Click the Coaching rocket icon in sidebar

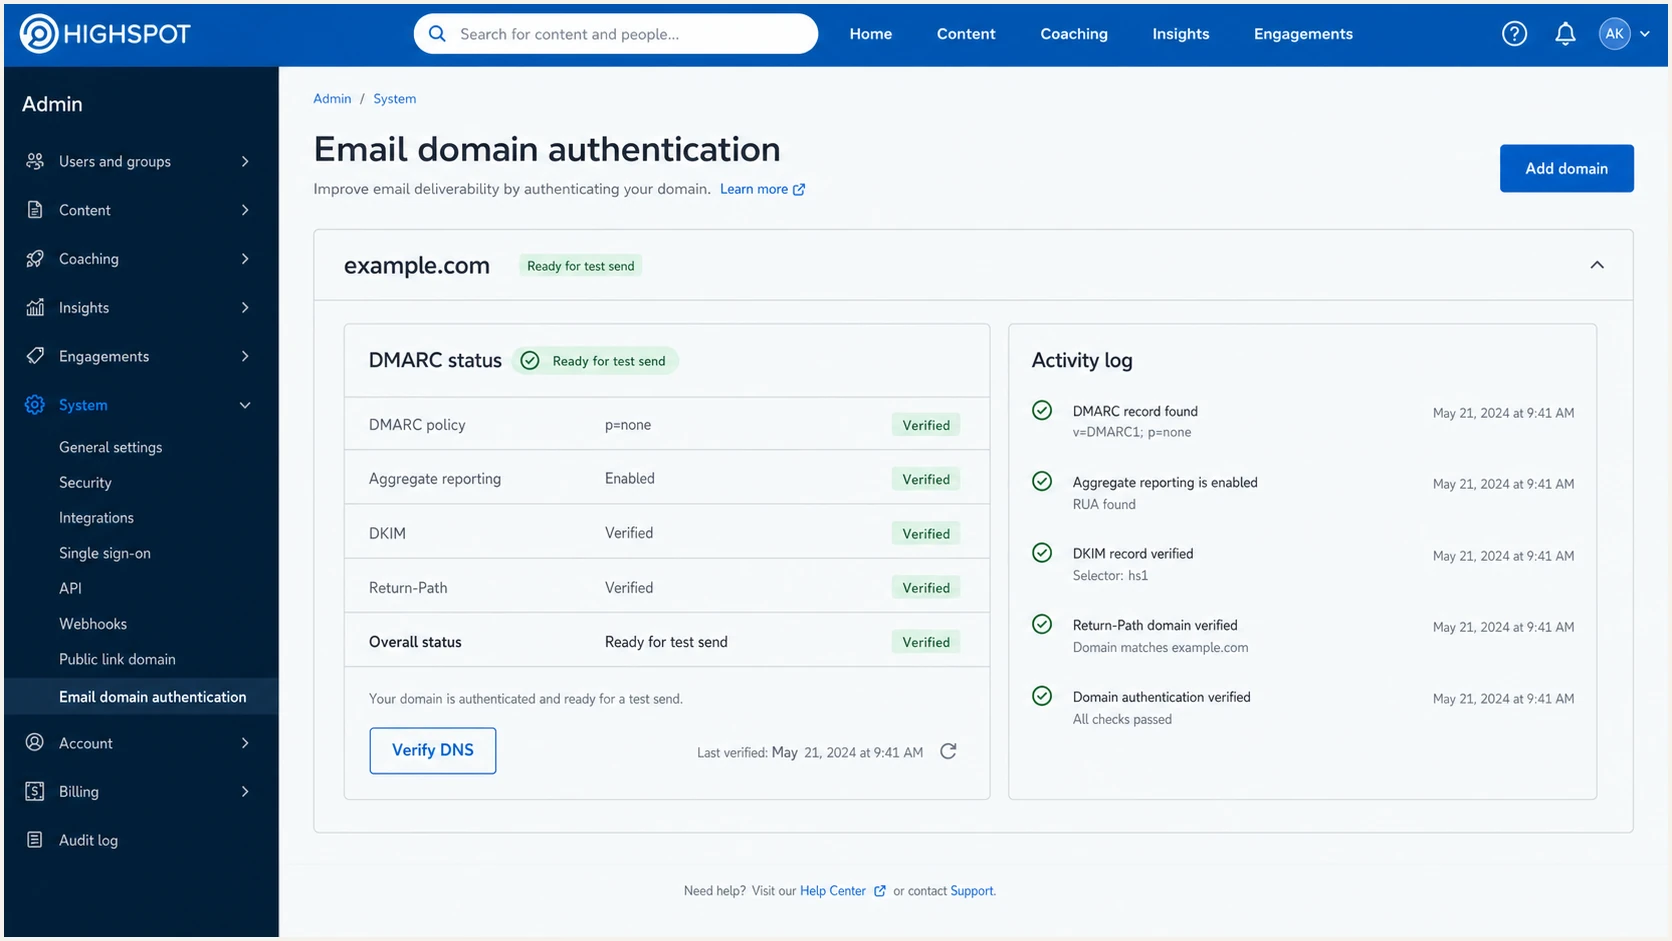coord(35,258)
